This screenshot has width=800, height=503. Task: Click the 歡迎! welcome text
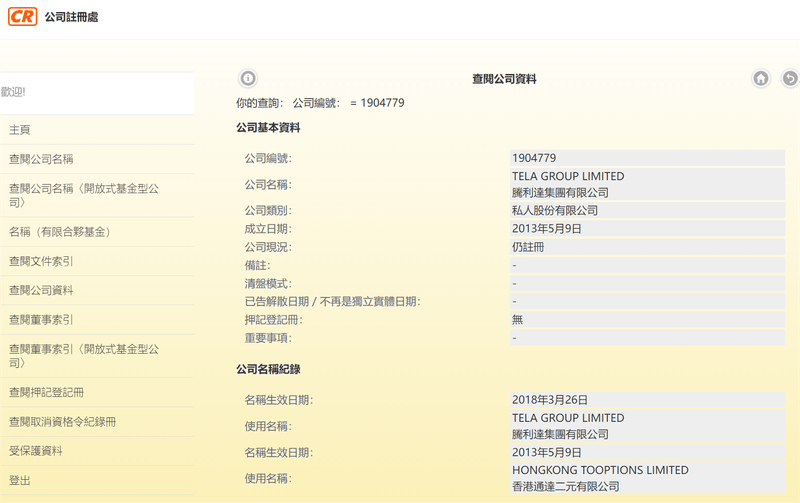[13, 92]
